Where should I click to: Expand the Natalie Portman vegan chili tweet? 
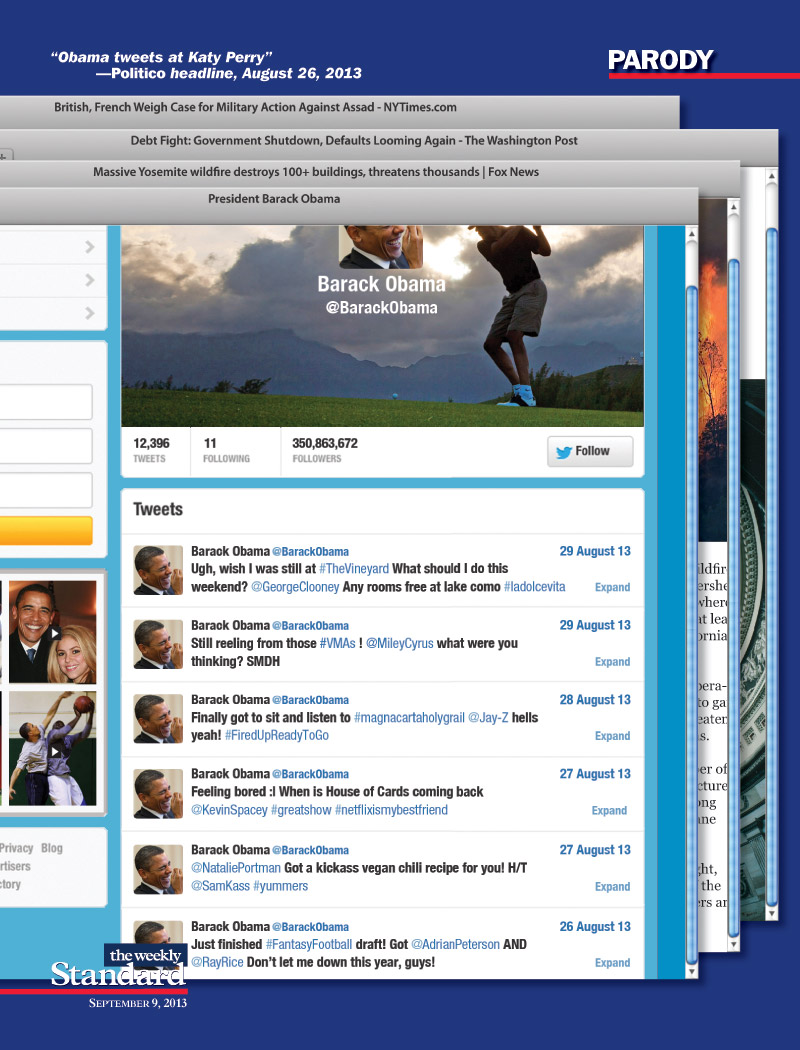coord(612,886)
